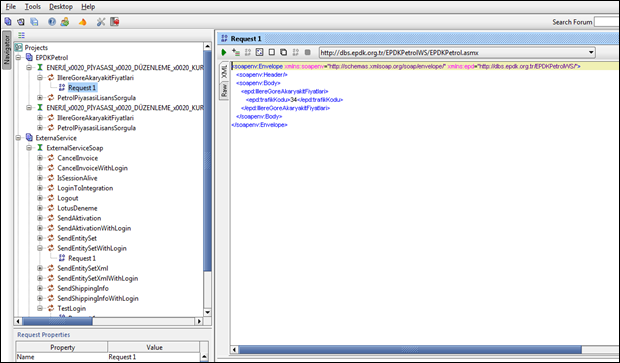Click the ExternalServiceSoap green interface icon
The image size is (620, 363).
40,148
